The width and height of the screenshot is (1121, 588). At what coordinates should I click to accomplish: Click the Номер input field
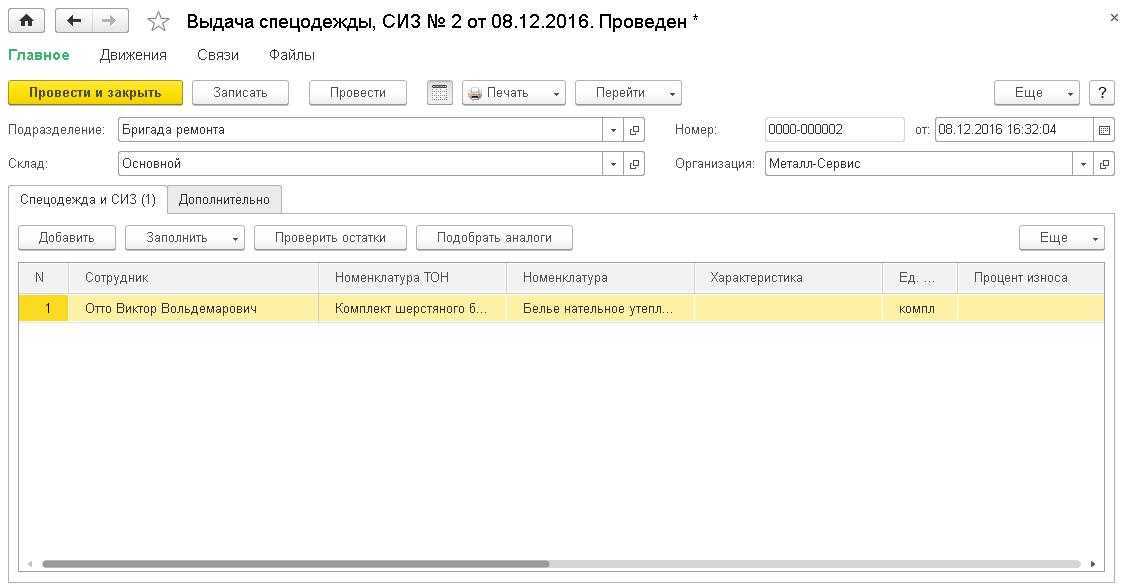click(834, 130)
